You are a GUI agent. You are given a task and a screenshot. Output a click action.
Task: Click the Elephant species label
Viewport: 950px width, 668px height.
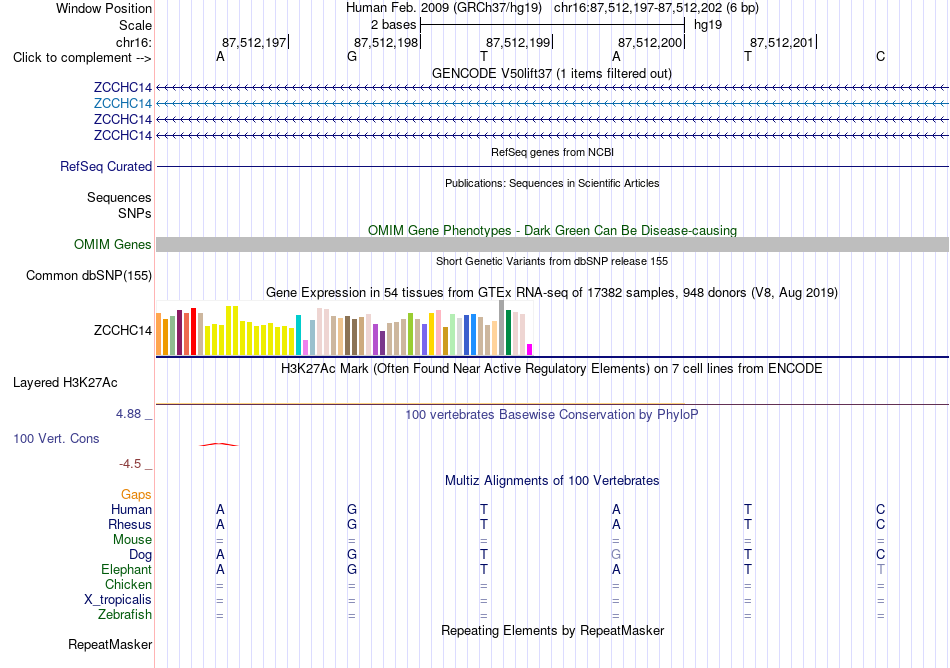pyautogui.click(x=127, y=570)
